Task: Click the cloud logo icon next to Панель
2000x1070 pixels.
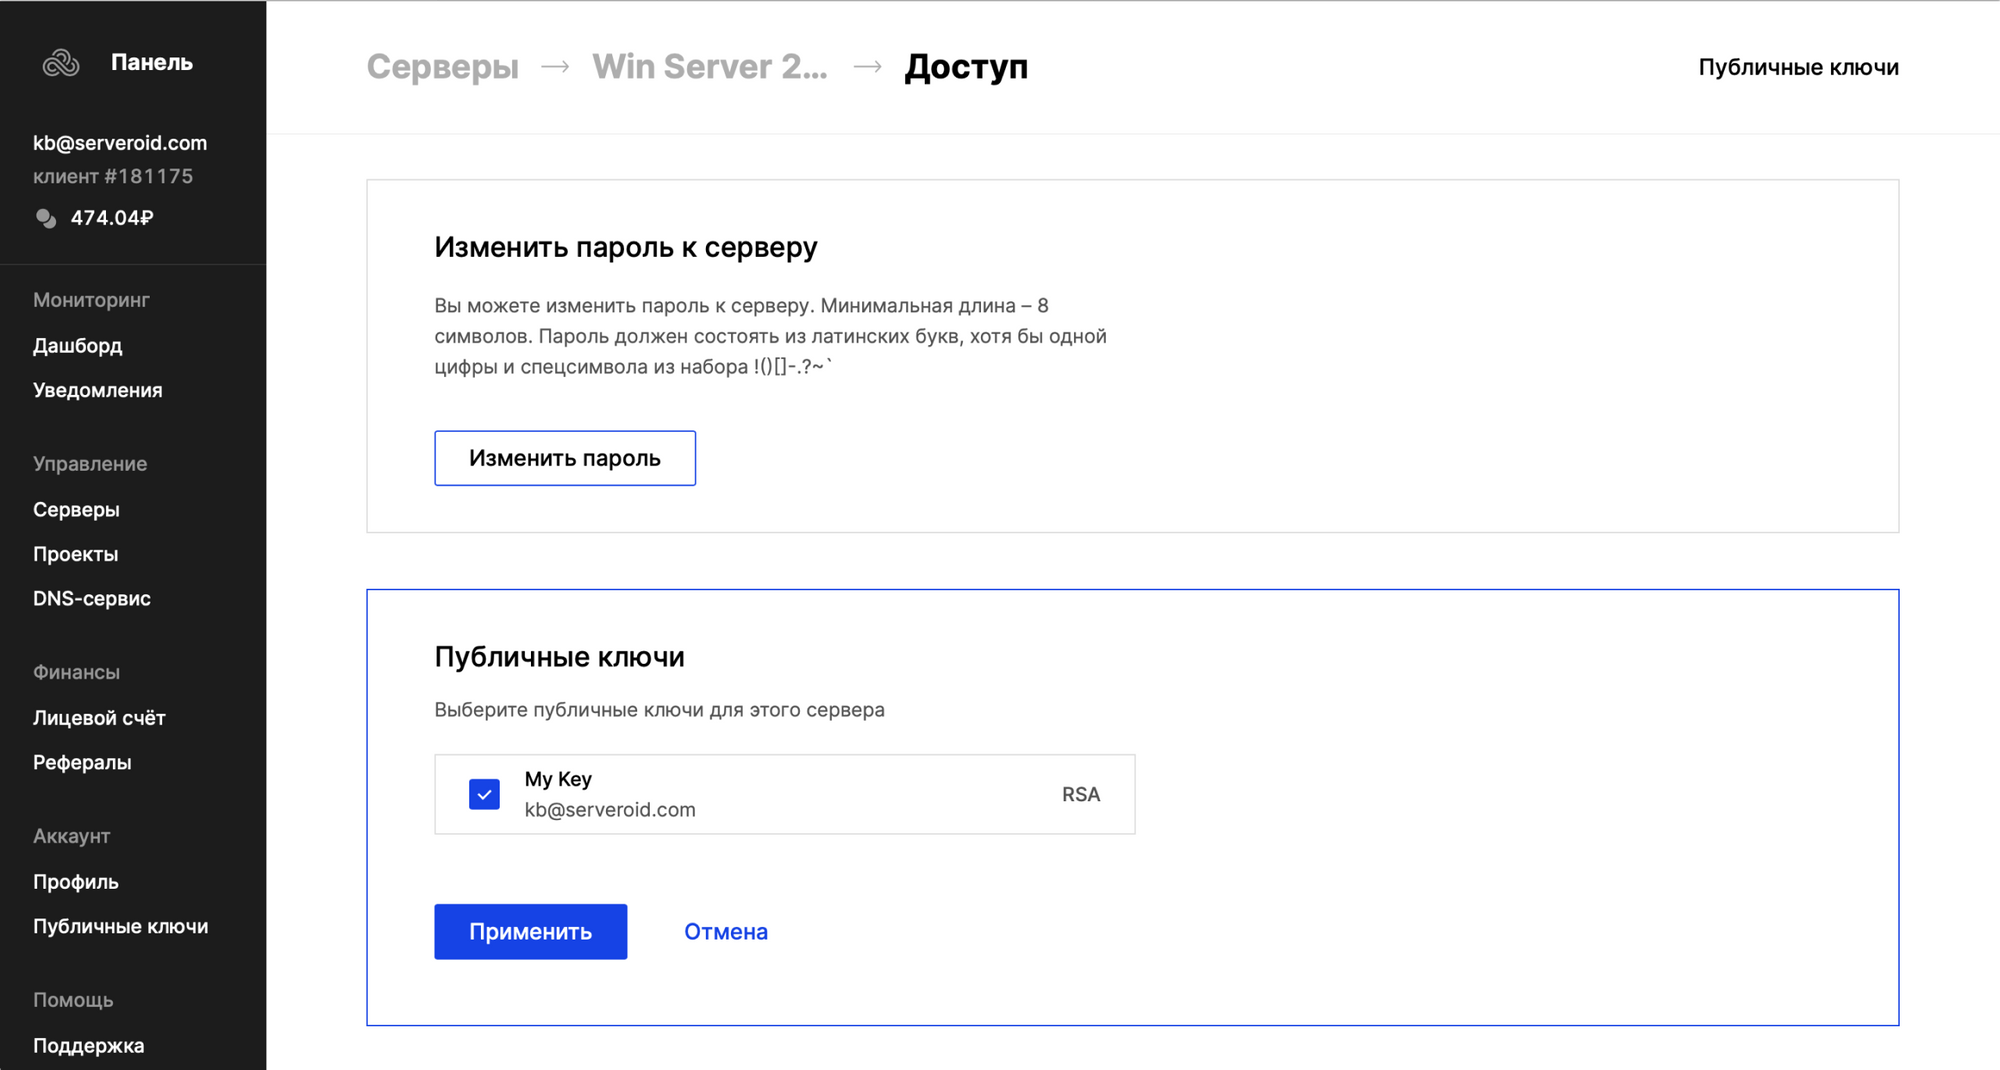Action: click(x=61, y=63)
